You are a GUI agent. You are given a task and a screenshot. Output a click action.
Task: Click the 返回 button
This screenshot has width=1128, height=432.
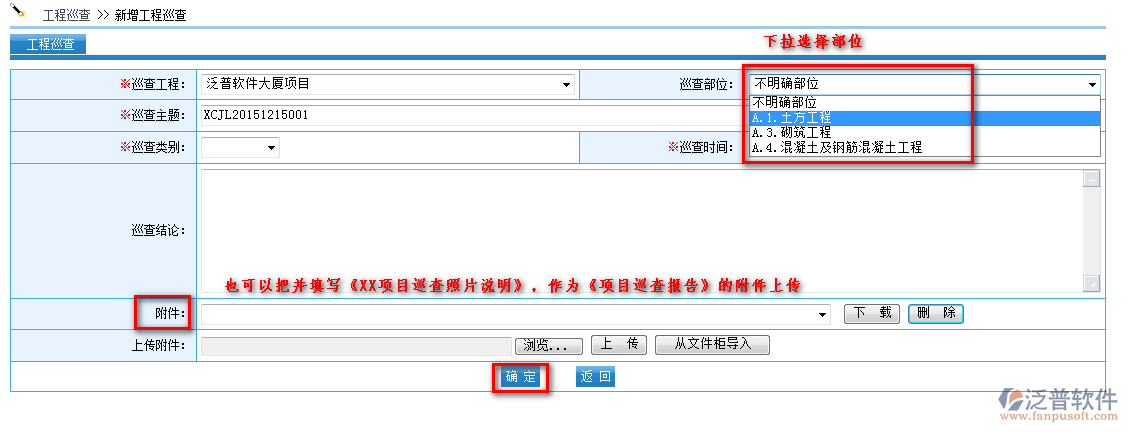[x=596, y=377]
